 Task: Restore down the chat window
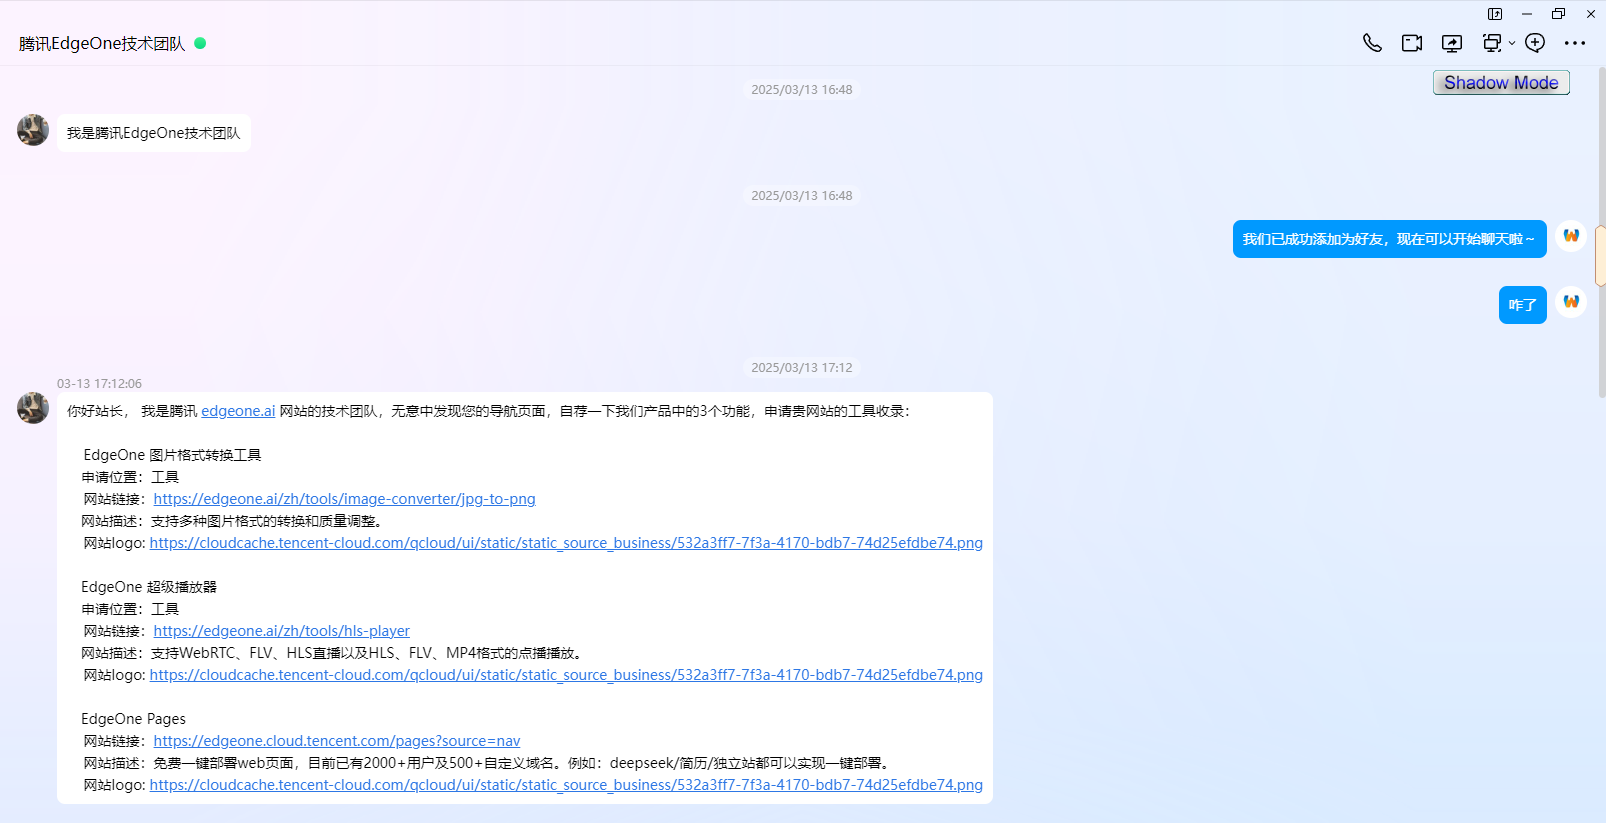[x=1558, y=14]
